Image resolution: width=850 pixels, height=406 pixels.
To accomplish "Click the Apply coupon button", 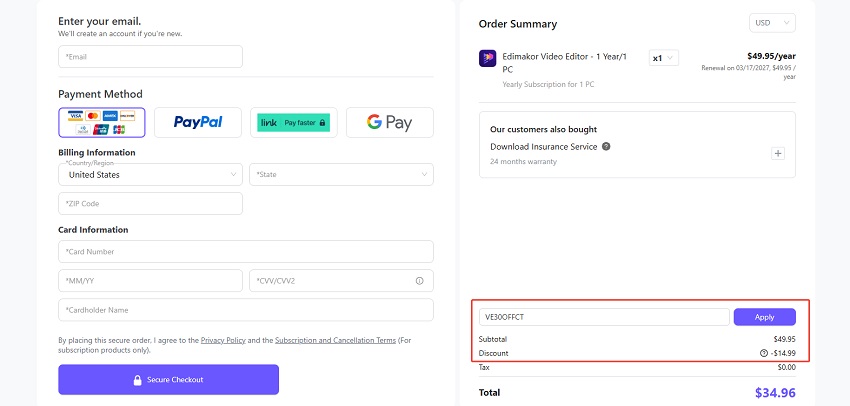I will pos(764,317).
